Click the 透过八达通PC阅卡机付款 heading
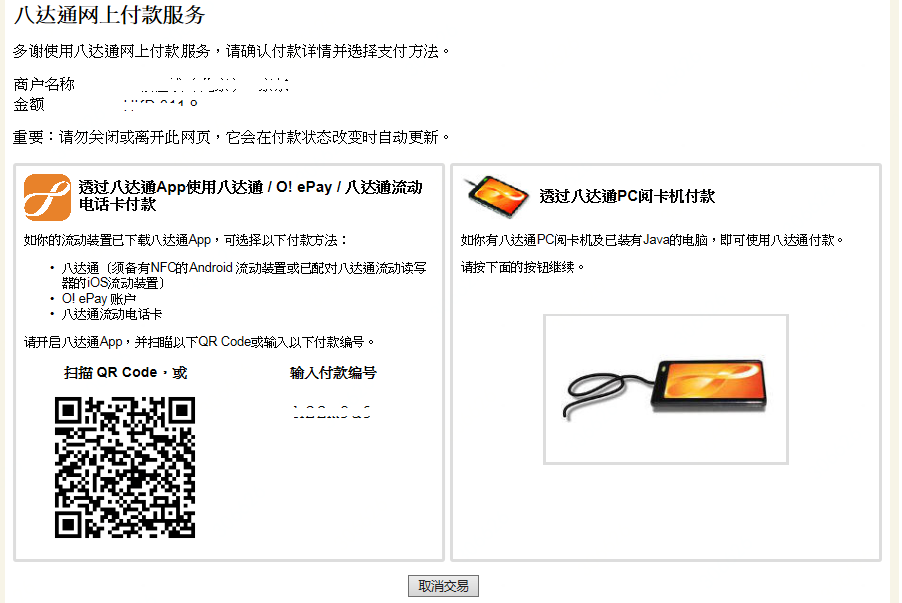902x603 pixels. [627, 196]
